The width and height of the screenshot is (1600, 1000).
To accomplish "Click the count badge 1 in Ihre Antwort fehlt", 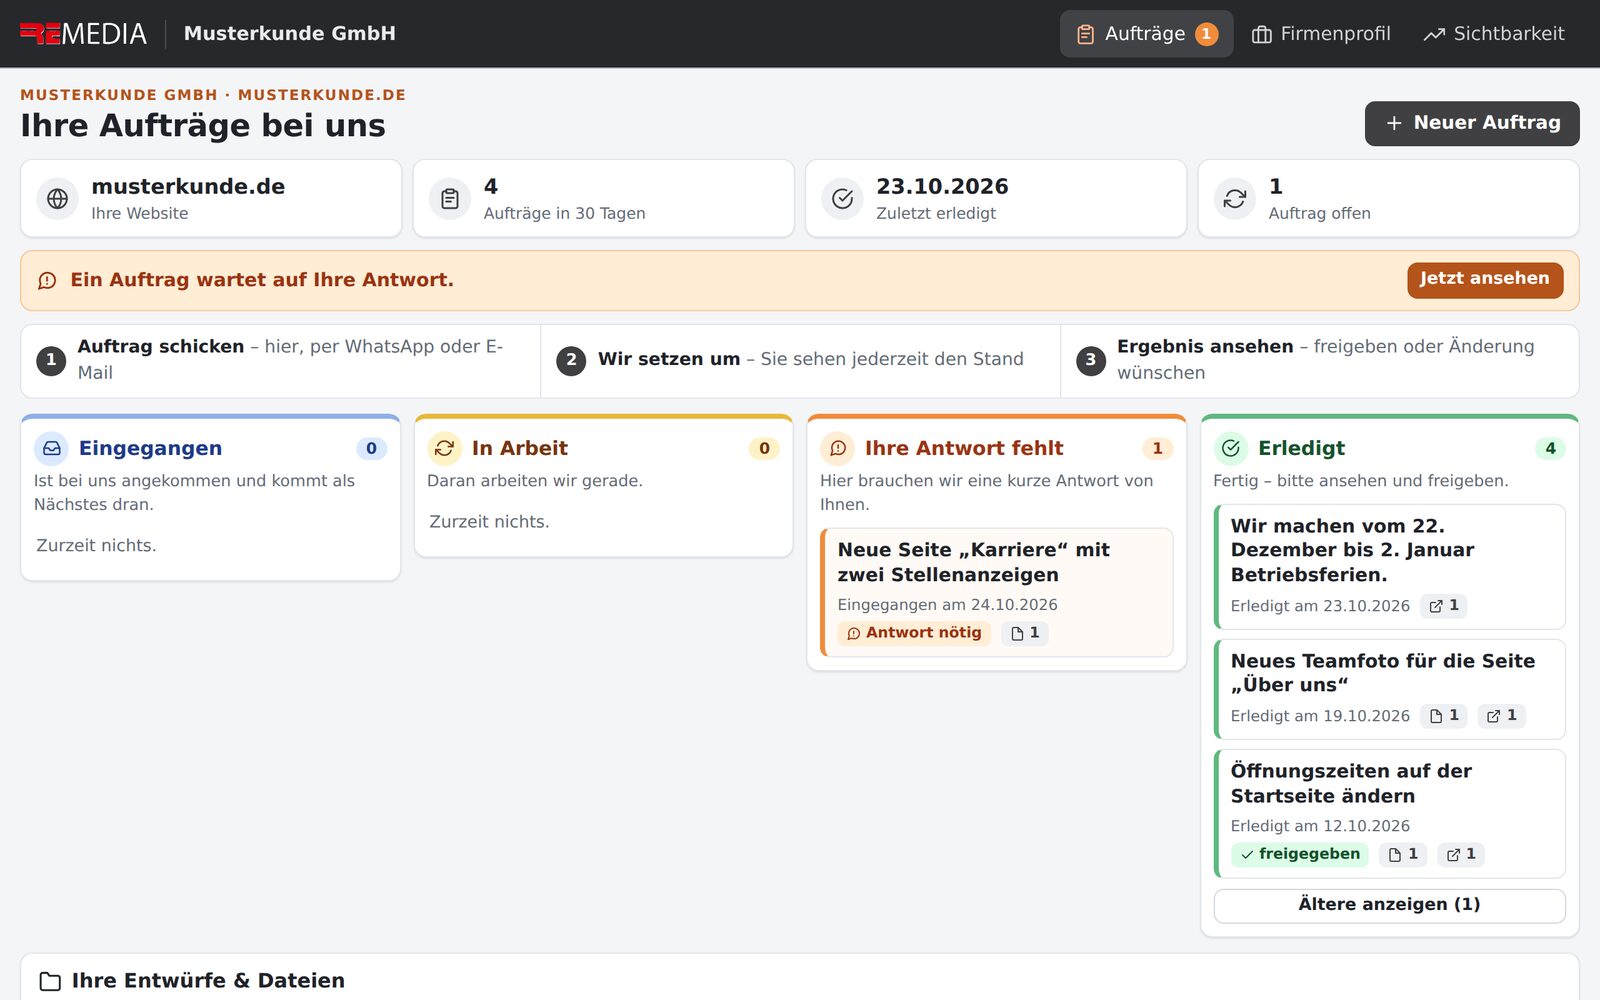I will pos(1157,449).
